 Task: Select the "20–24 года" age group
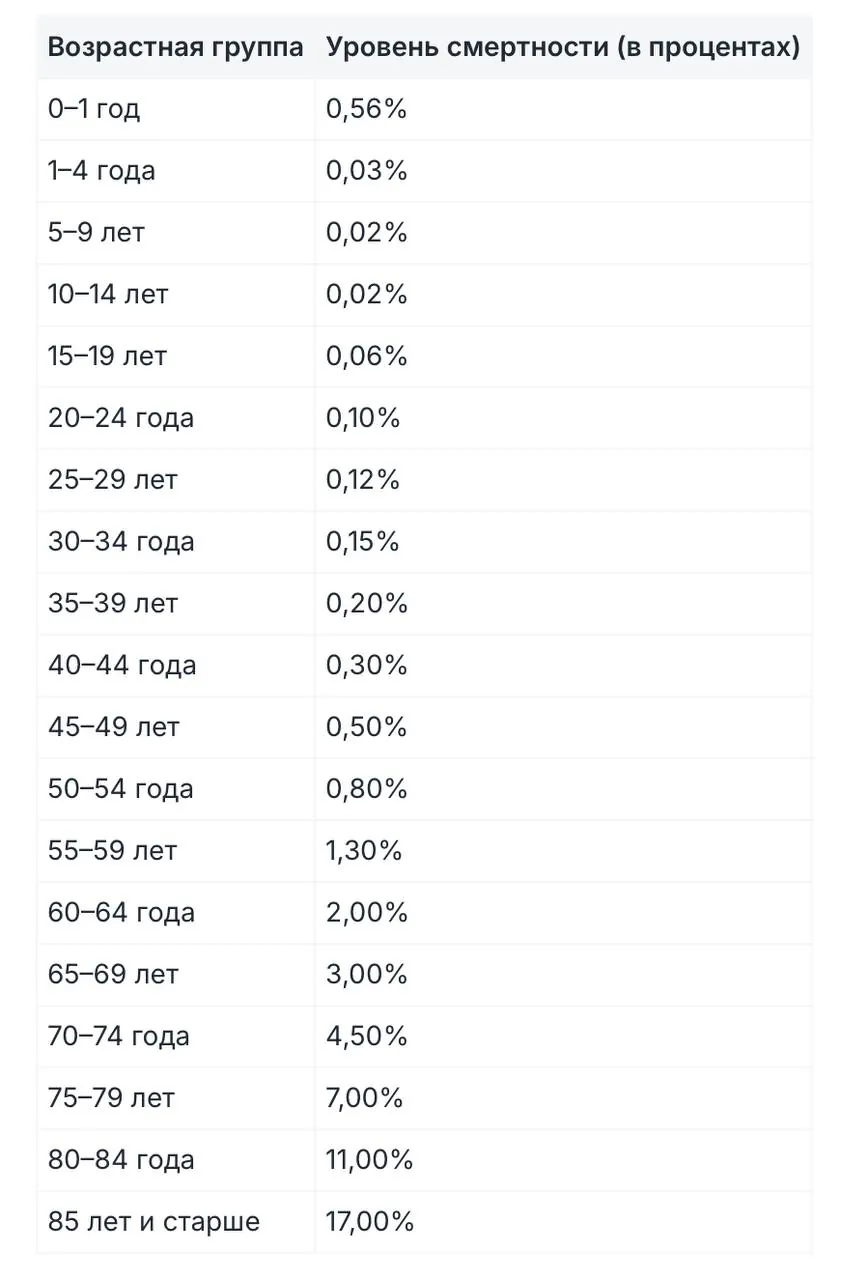pyautogui.click(x=121, y=418)
